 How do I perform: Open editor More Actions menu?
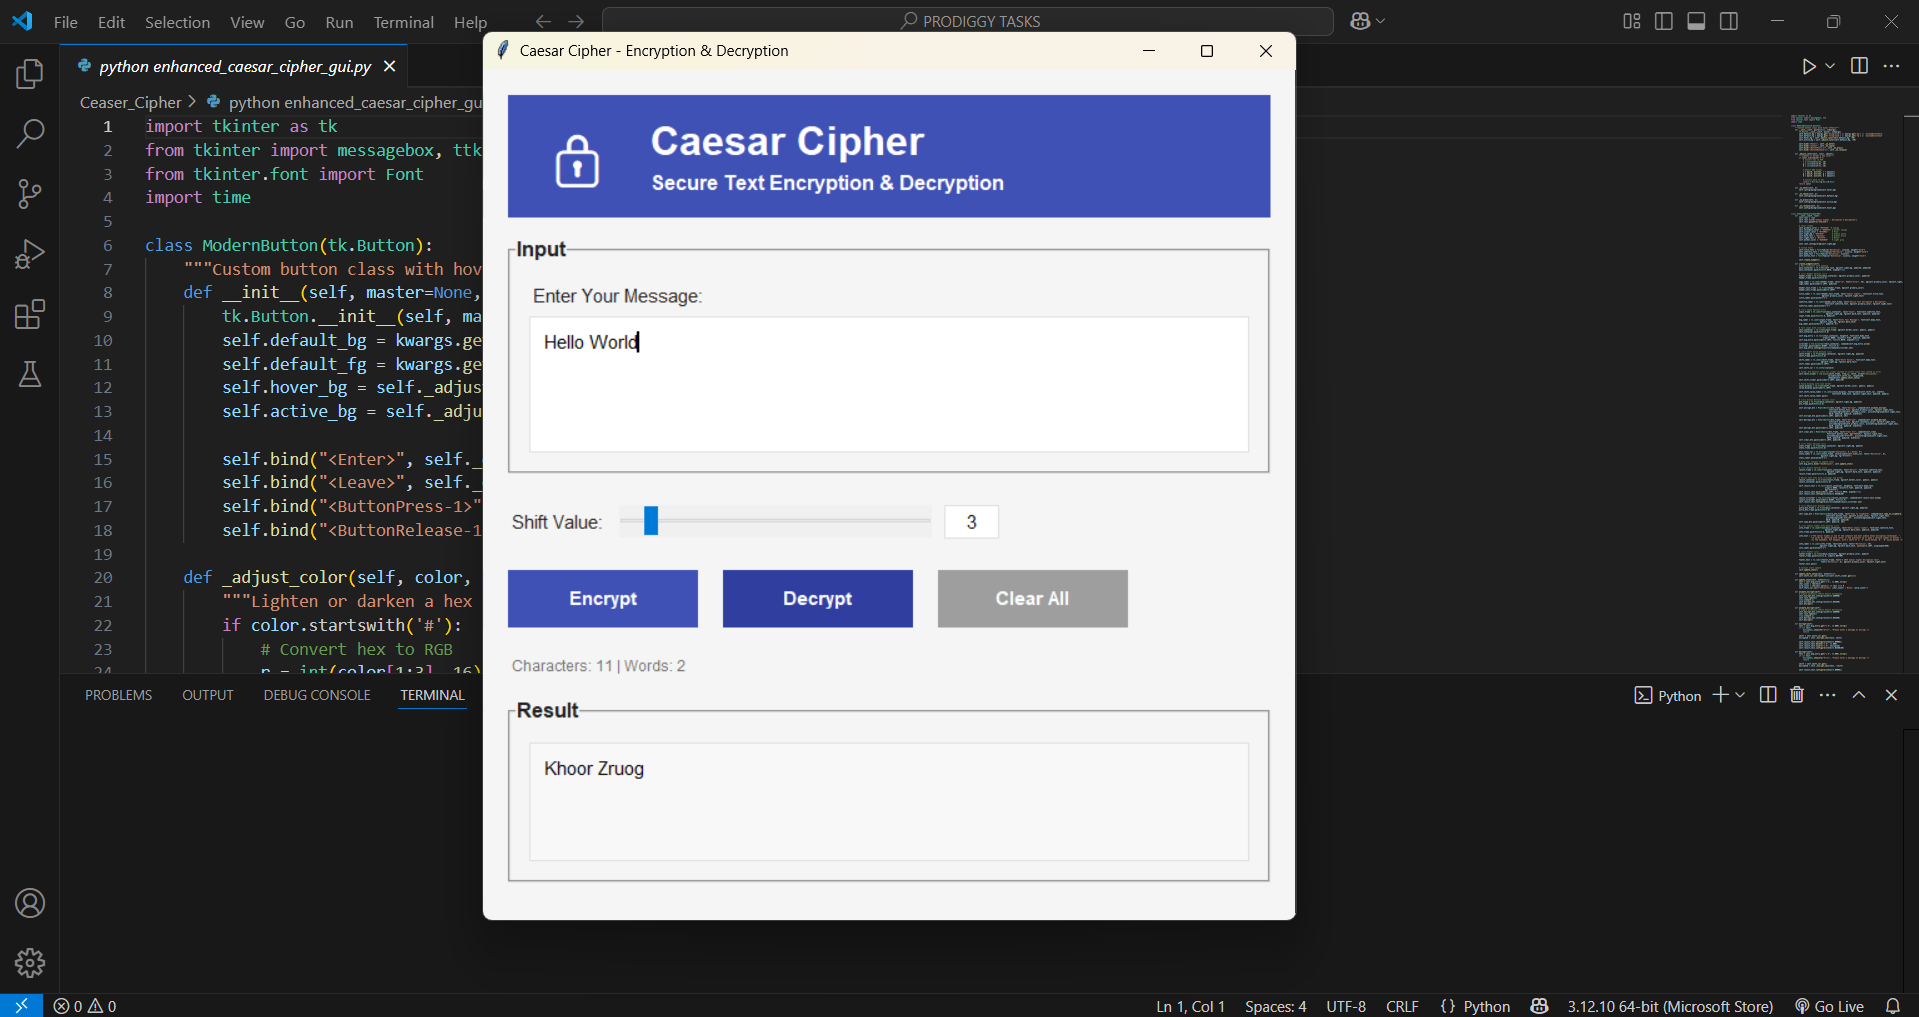pos(1891,66)
